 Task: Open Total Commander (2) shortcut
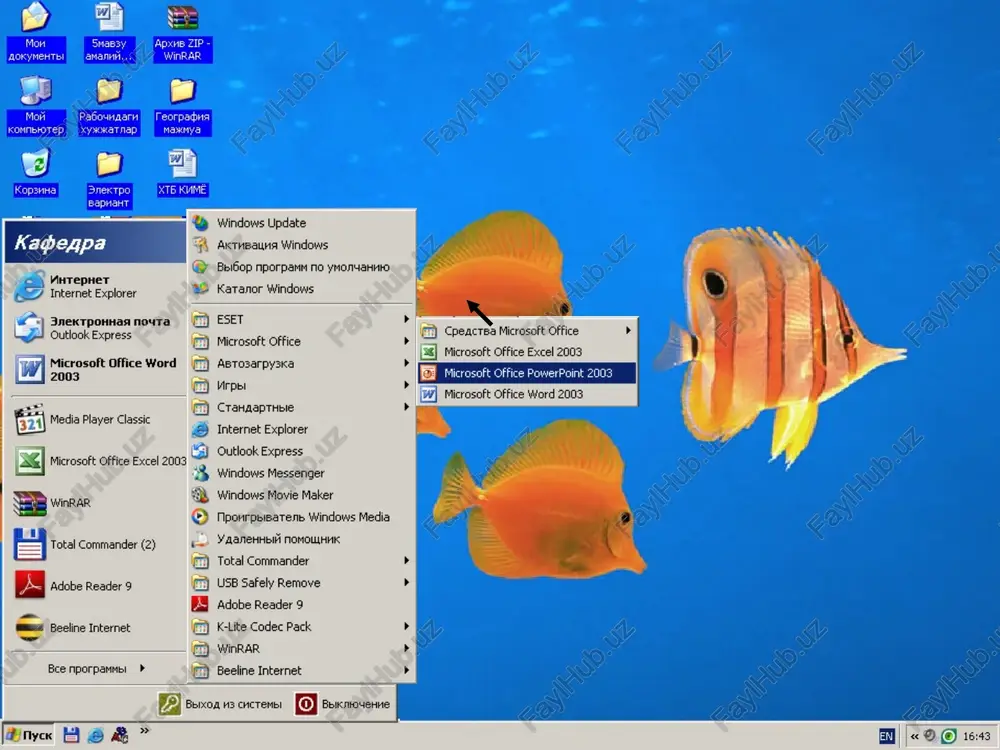pyautogui.click(x=96, y=545)
